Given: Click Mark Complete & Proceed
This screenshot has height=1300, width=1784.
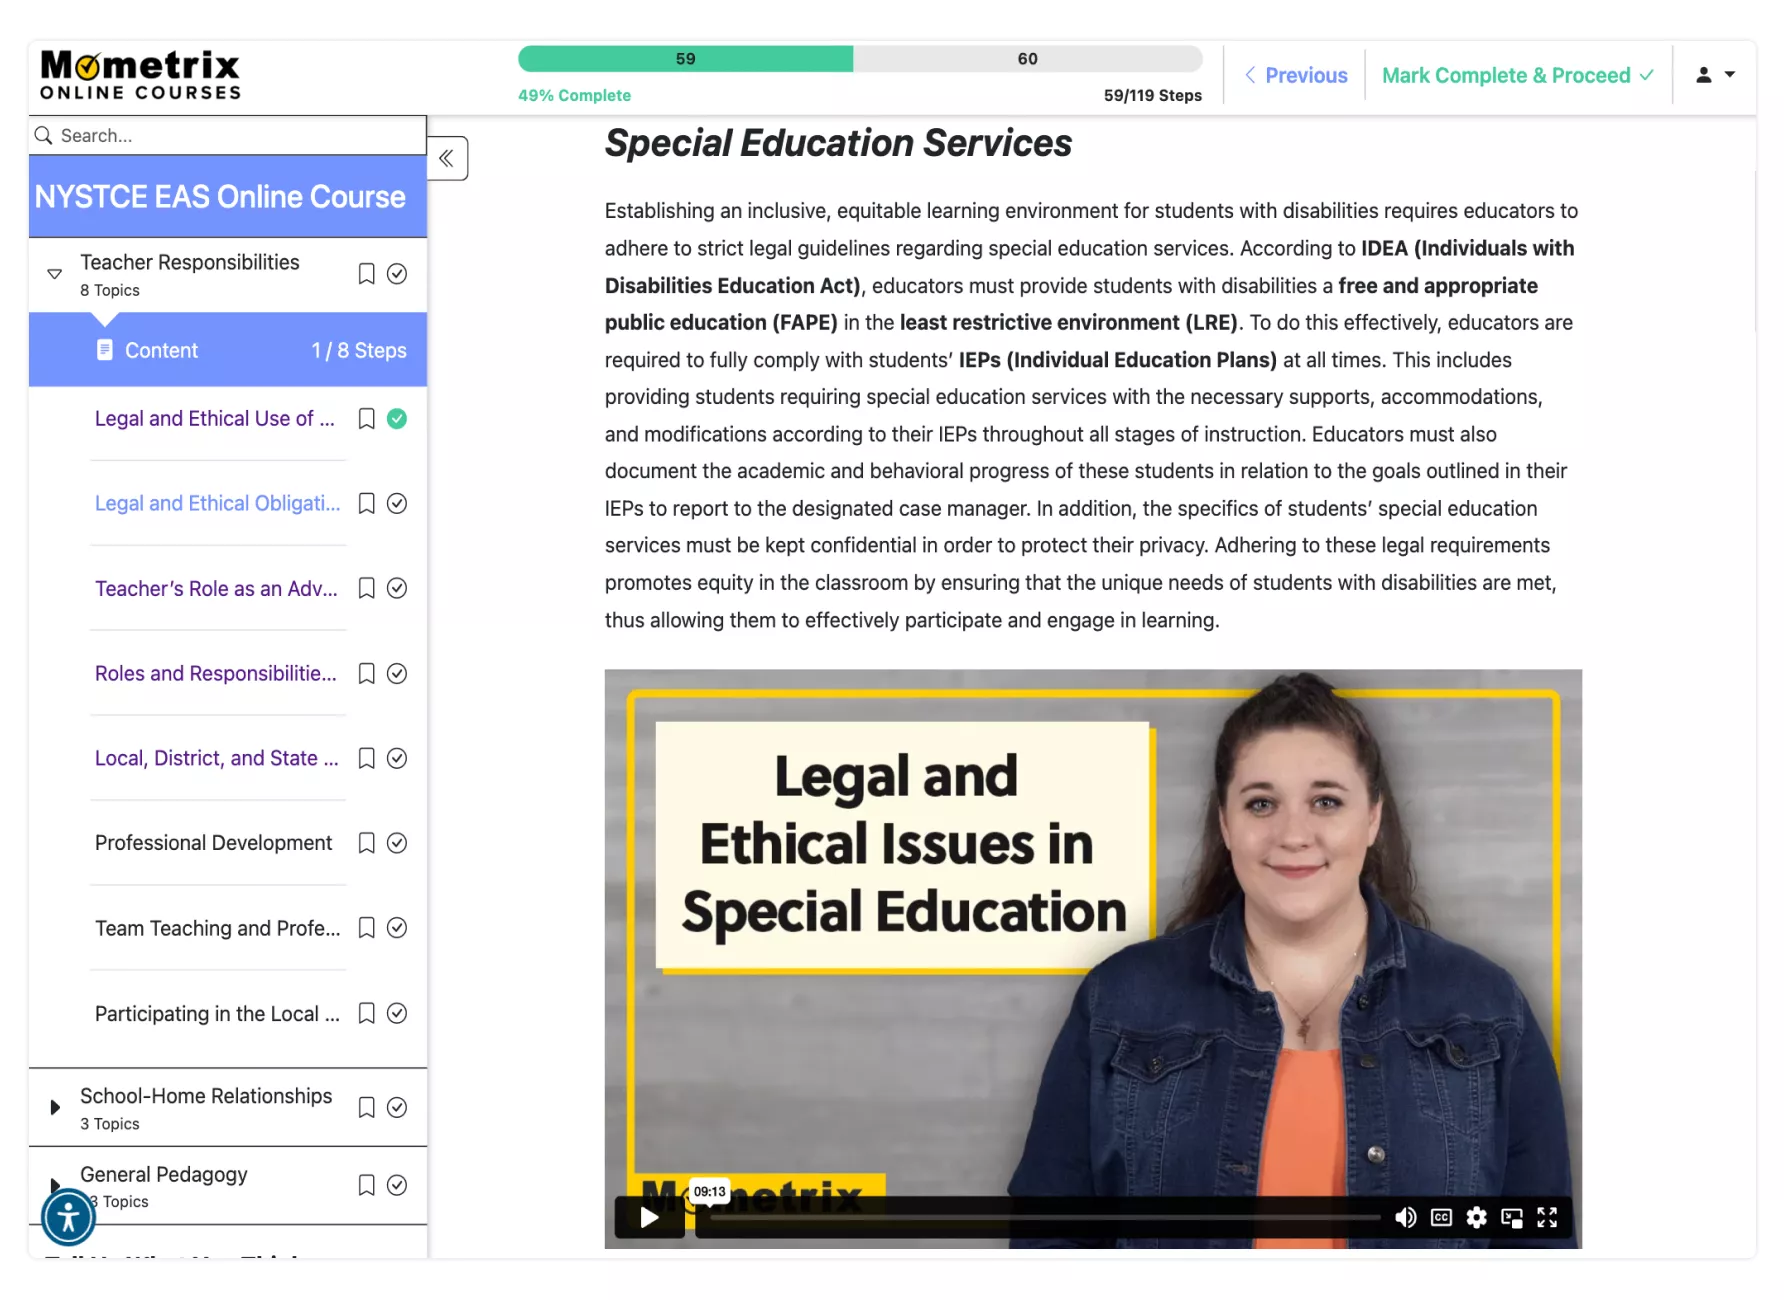Looking at the screenshot, I should pyautogui.click(x=1516, y=75).
